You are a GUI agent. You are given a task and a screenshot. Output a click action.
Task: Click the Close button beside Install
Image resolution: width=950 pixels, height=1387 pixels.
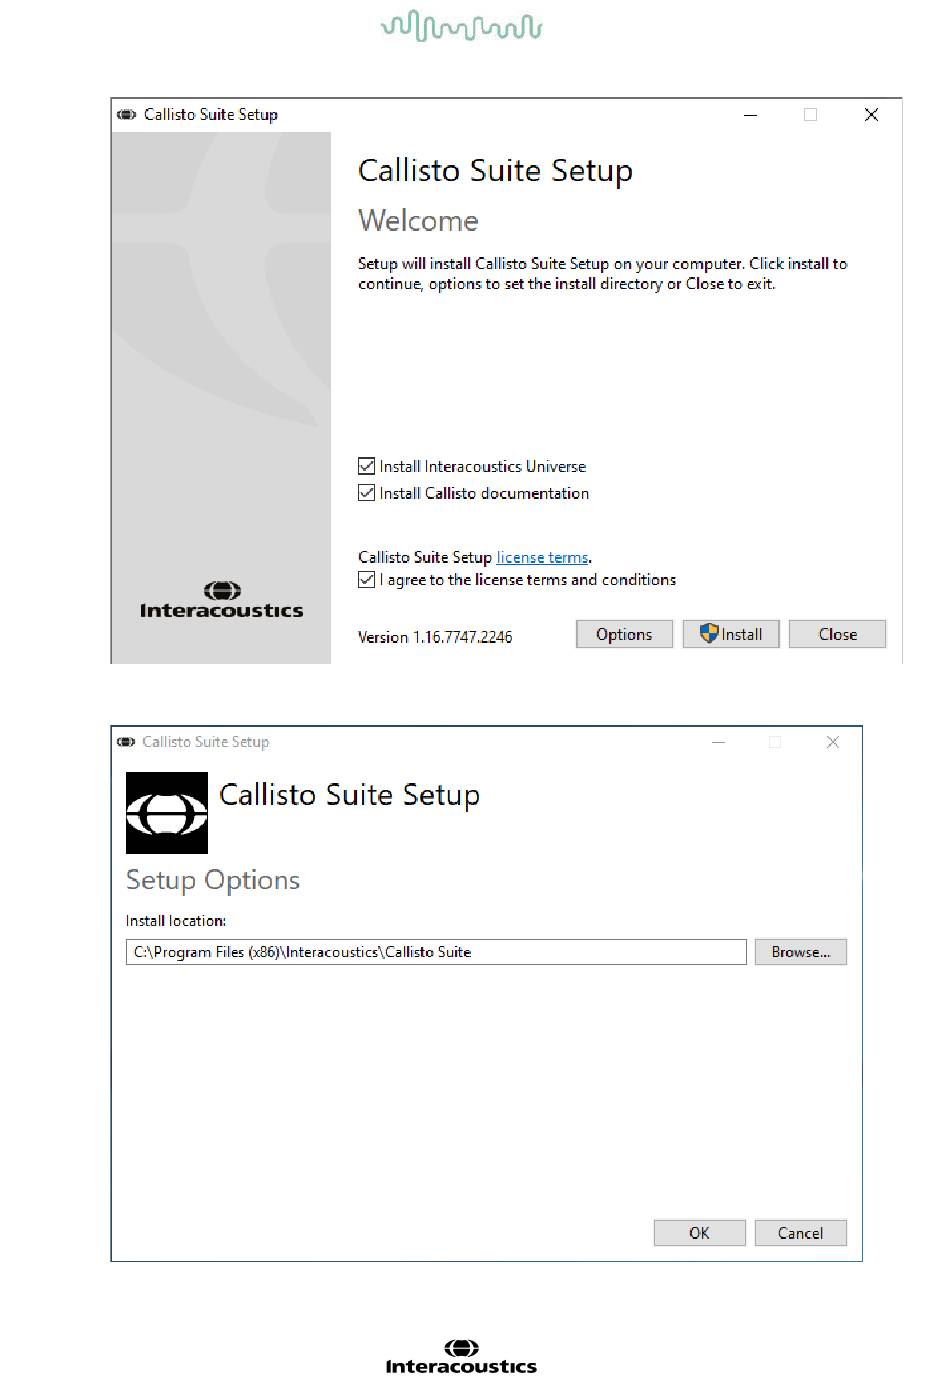(837, 634)
